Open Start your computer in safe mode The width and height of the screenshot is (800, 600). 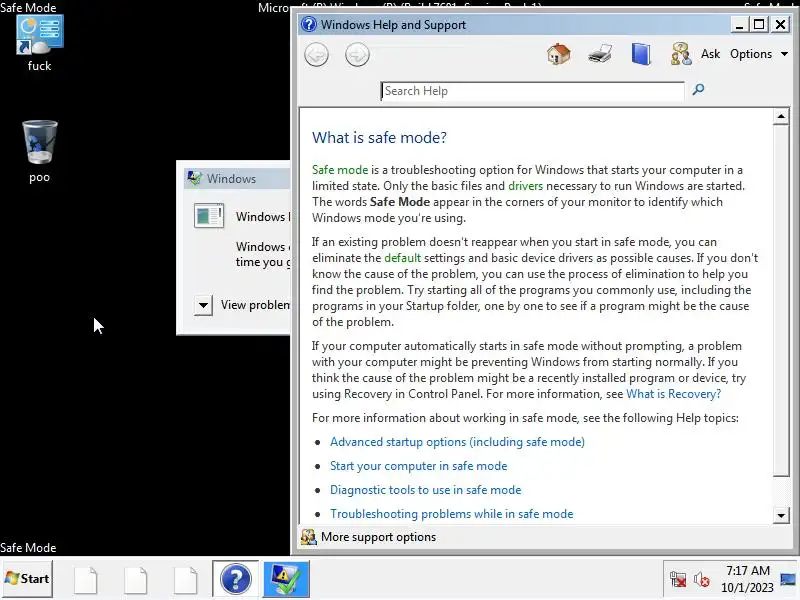pos(418,466)
